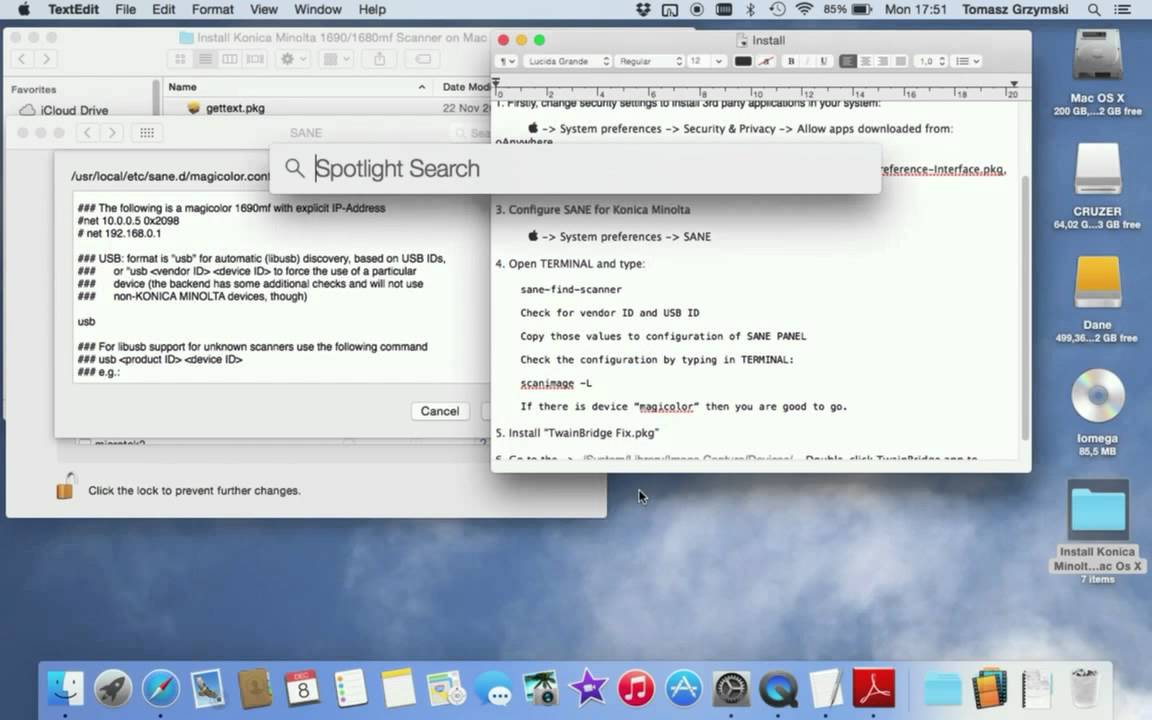Open the Regular typeface dropdown
The image size is (1152, 720).
[x=651, y=61]
